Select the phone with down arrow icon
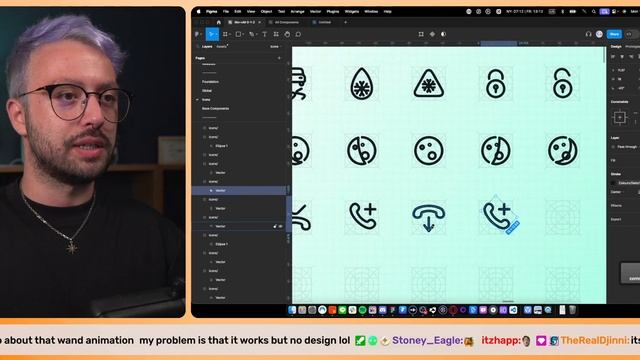 (x=429, y=218)
